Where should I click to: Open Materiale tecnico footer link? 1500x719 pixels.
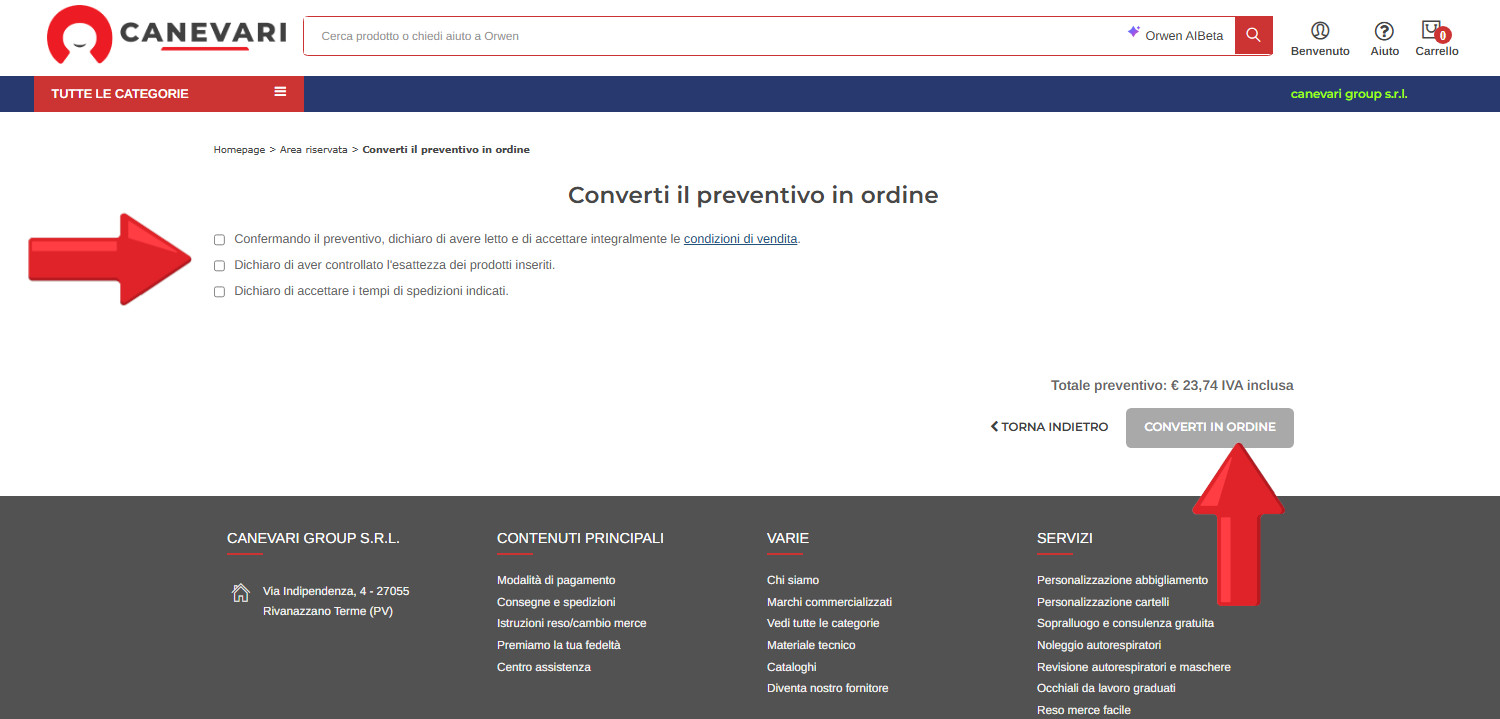pyautogui.click(x=811, y=645)
